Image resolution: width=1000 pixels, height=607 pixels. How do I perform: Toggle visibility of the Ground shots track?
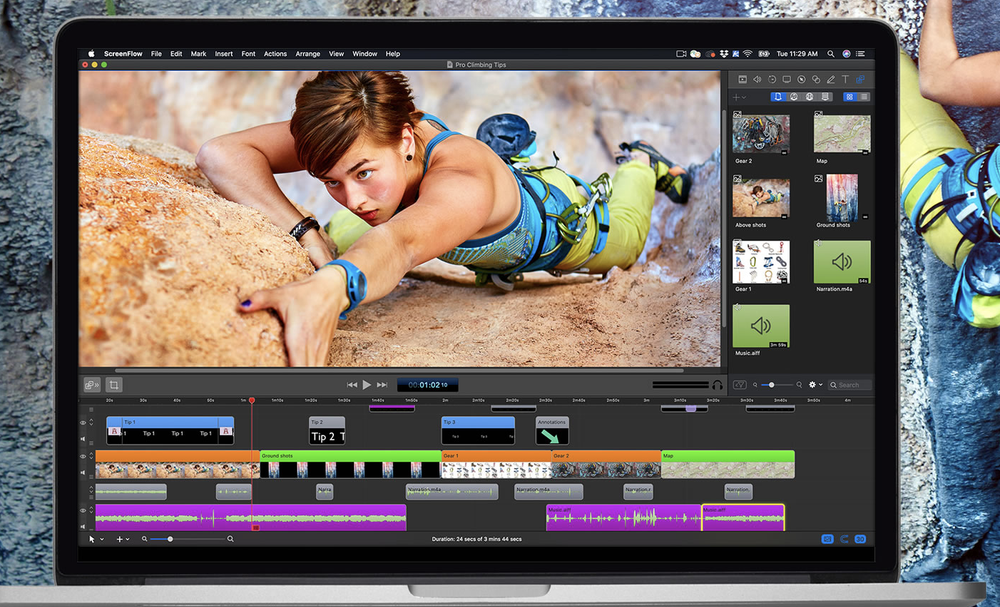[83, 457]
